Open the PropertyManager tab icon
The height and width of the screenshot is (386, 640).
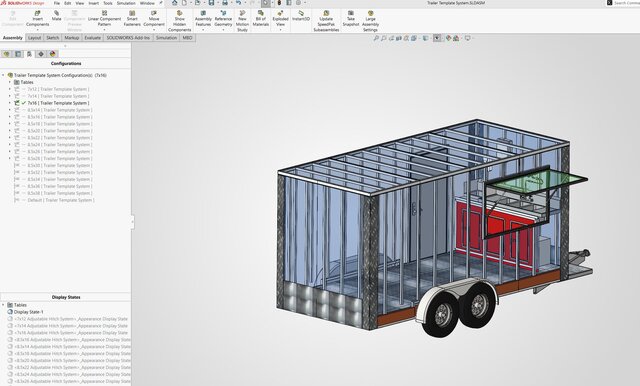[18, 54]
